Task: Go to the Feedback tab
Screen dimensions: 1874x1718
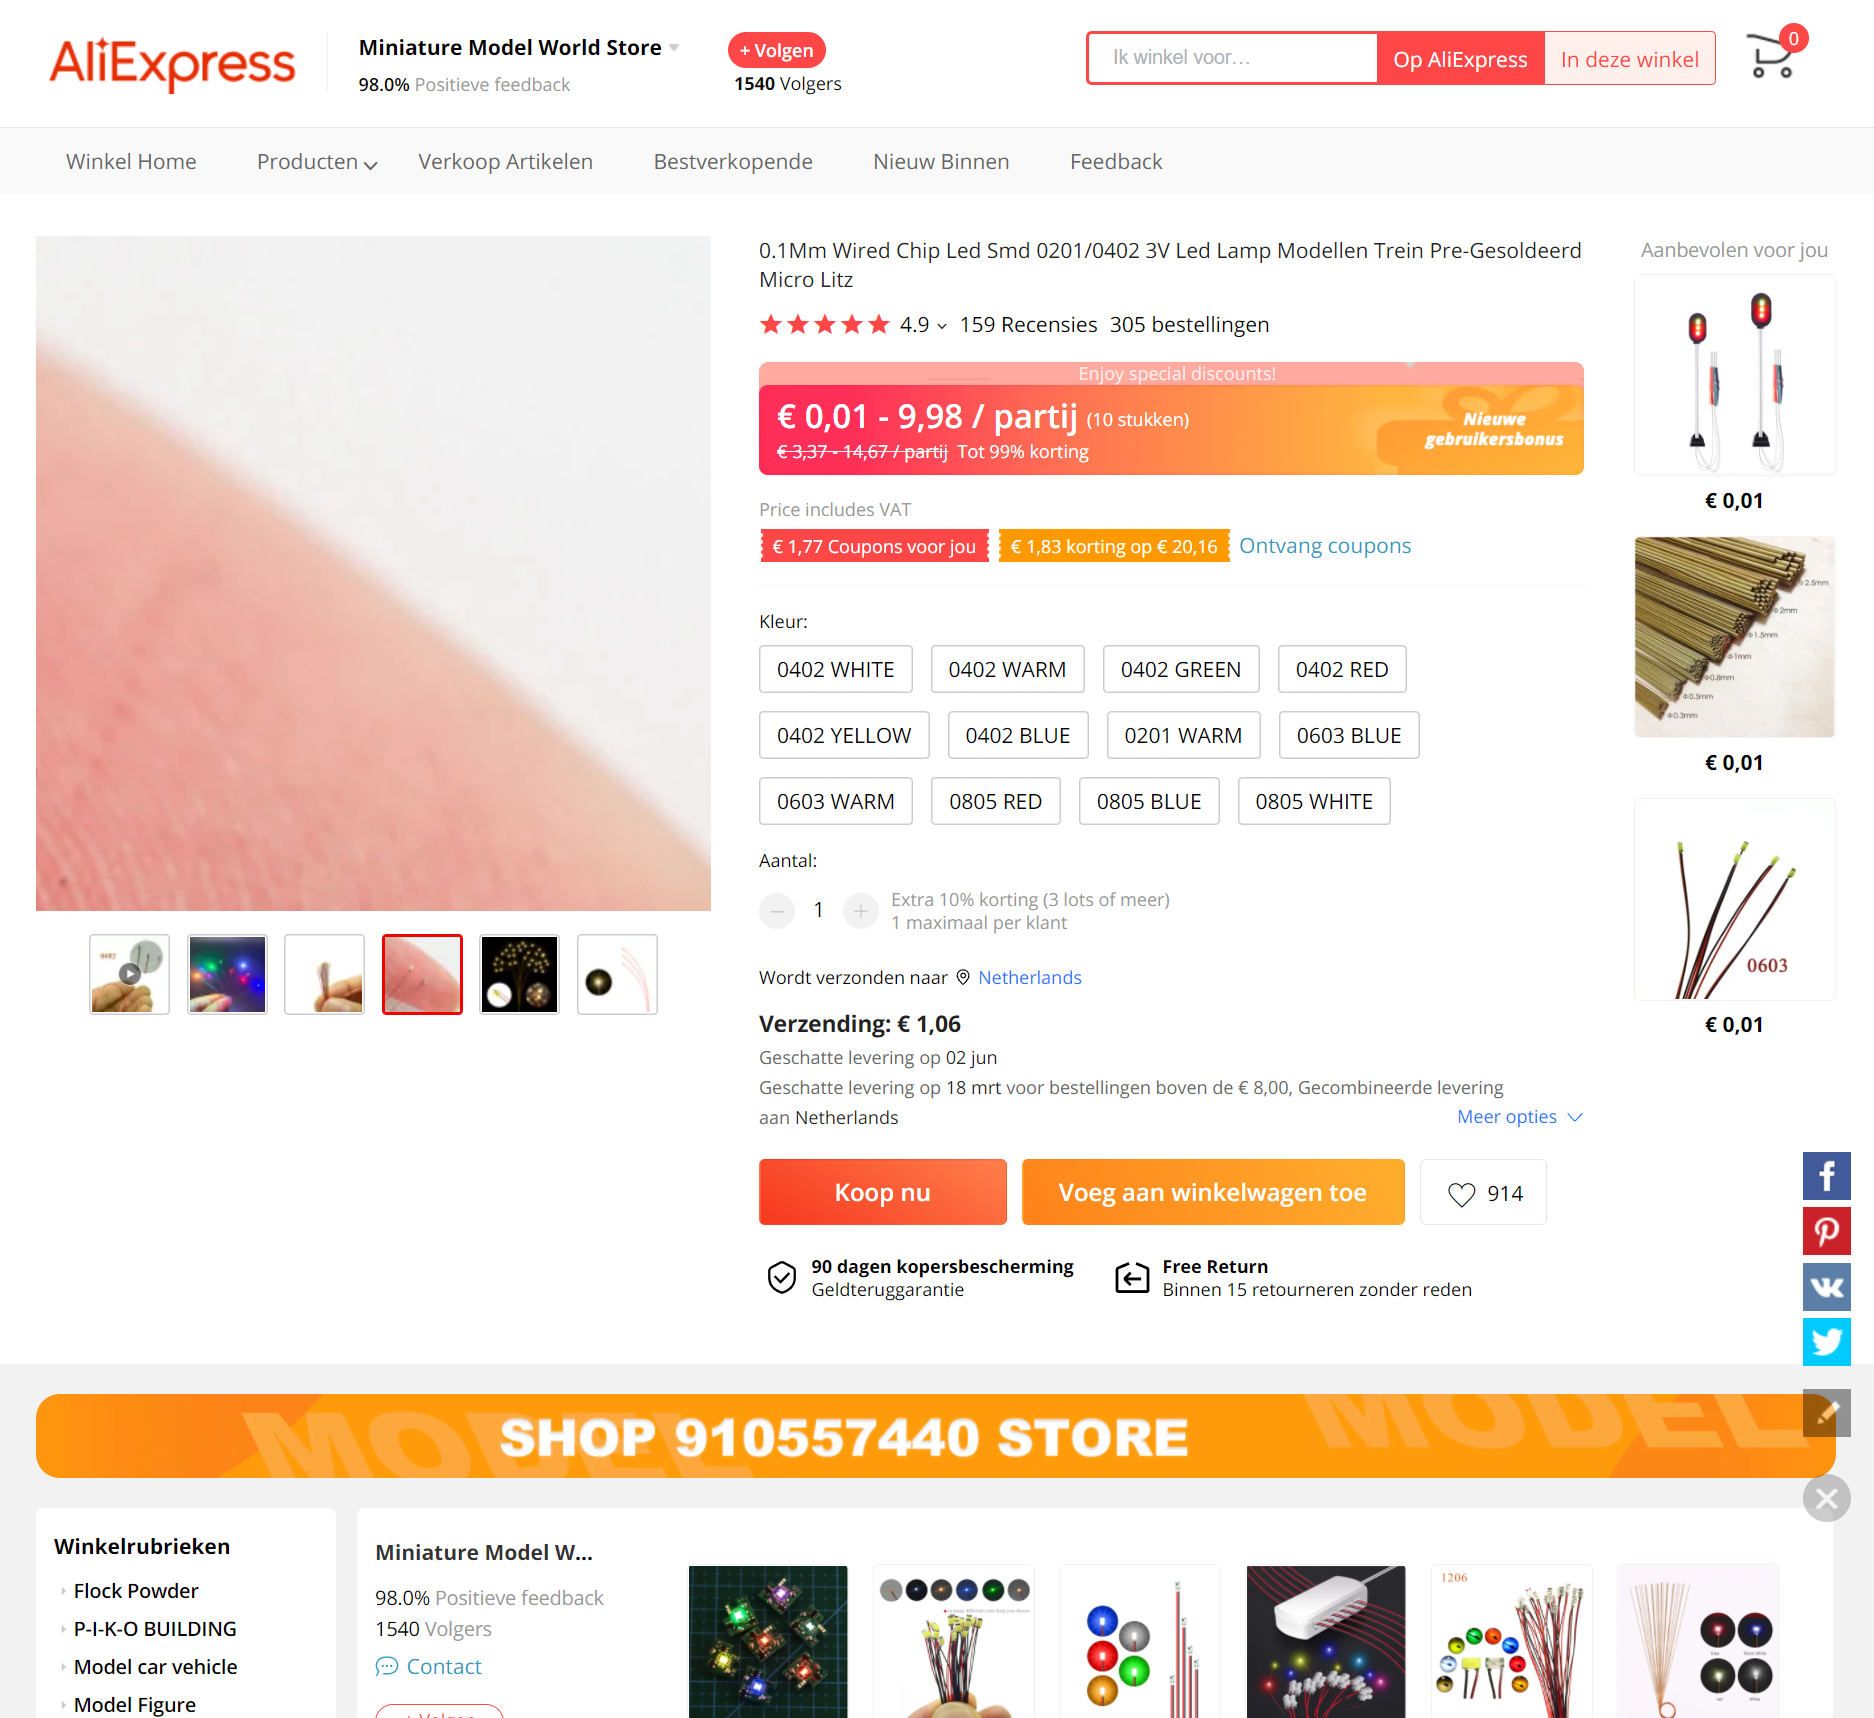Action: point(1116,162)
